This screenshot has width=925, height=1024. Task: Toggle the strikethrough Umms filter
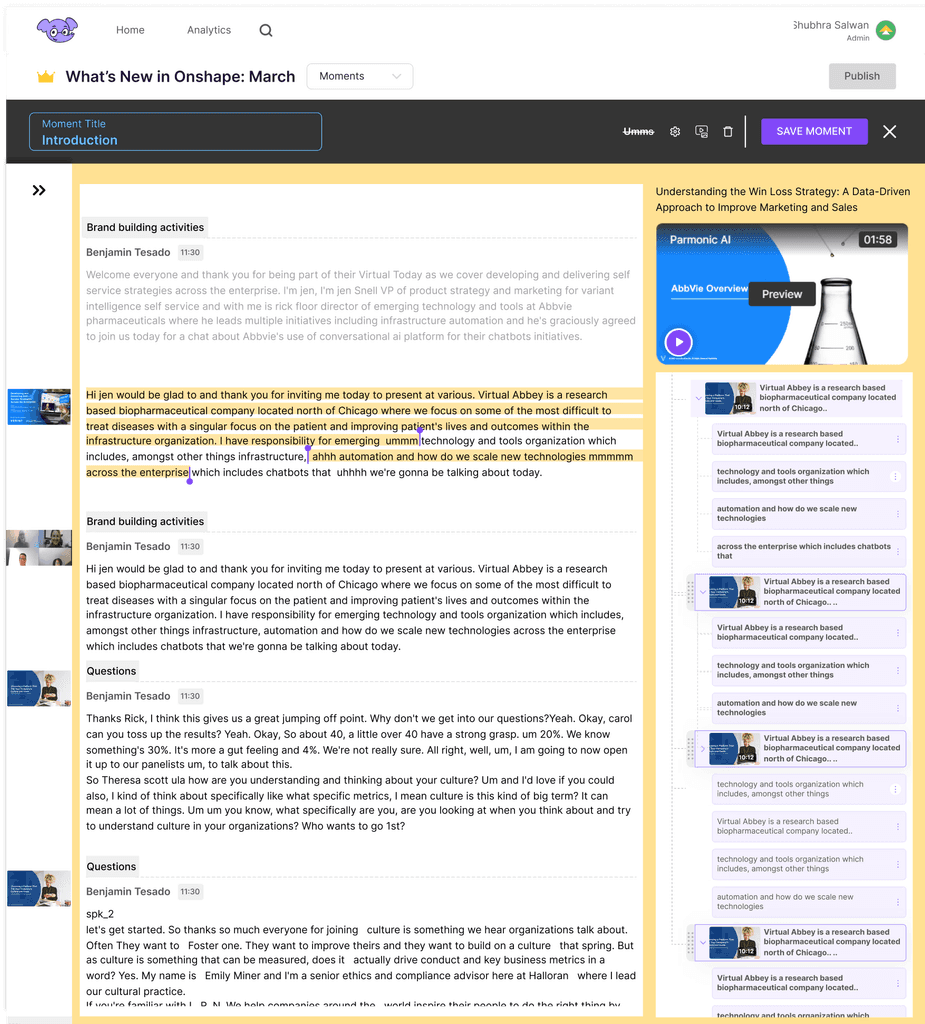pos(638,131)
